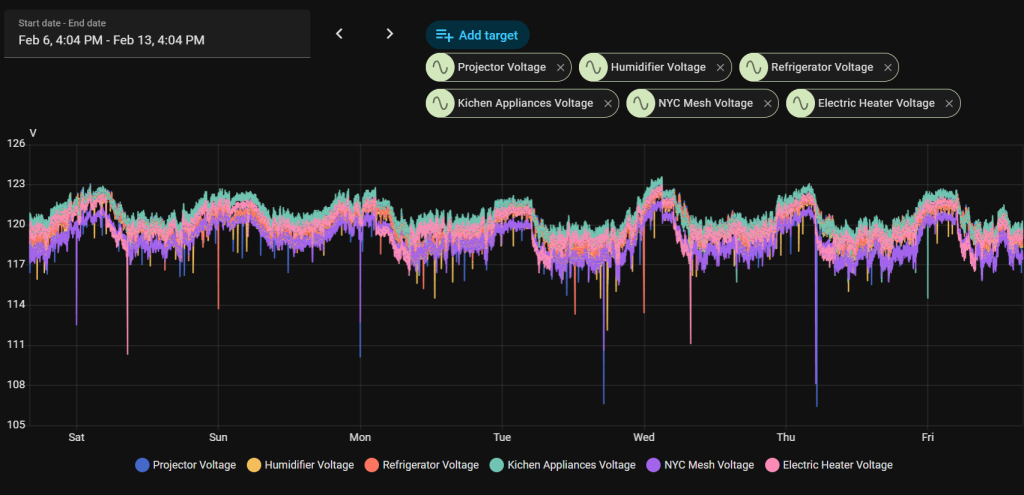Click the wave icon on Projector Voltage chip
Screen dimensions: 1024x495
(440, 67)
